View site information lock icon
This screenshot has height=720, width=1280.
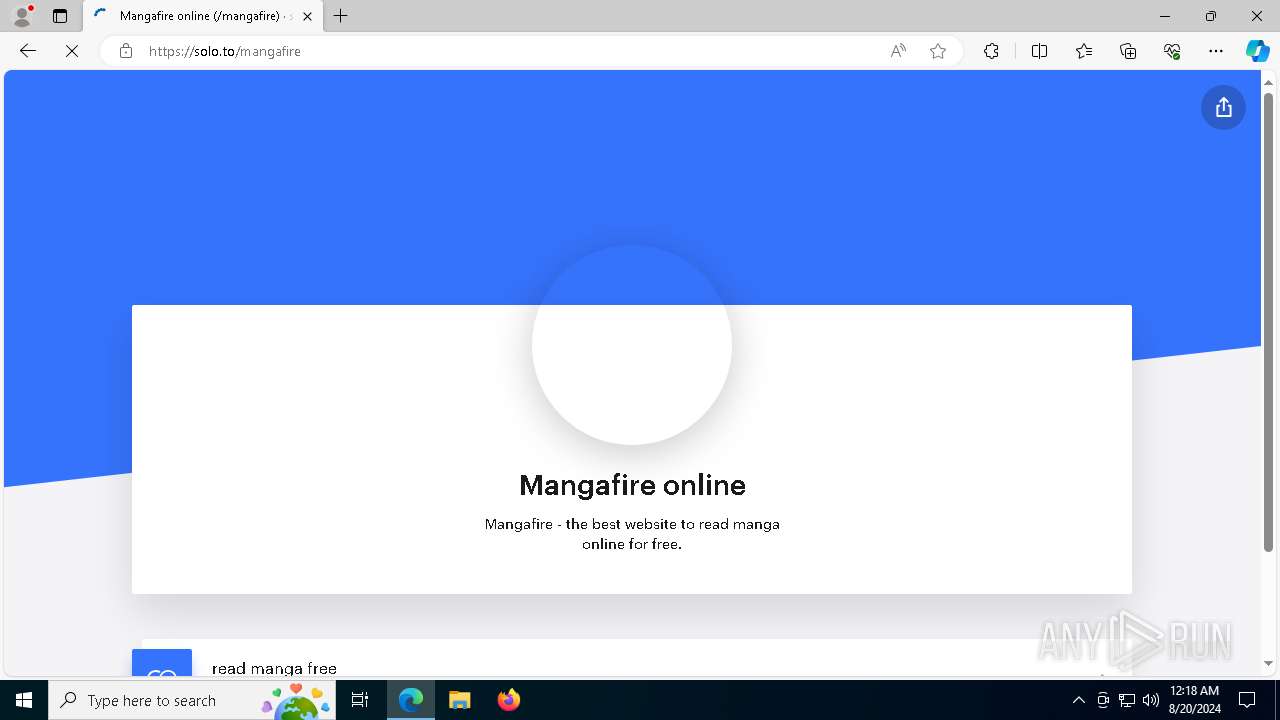coord(126,51)
